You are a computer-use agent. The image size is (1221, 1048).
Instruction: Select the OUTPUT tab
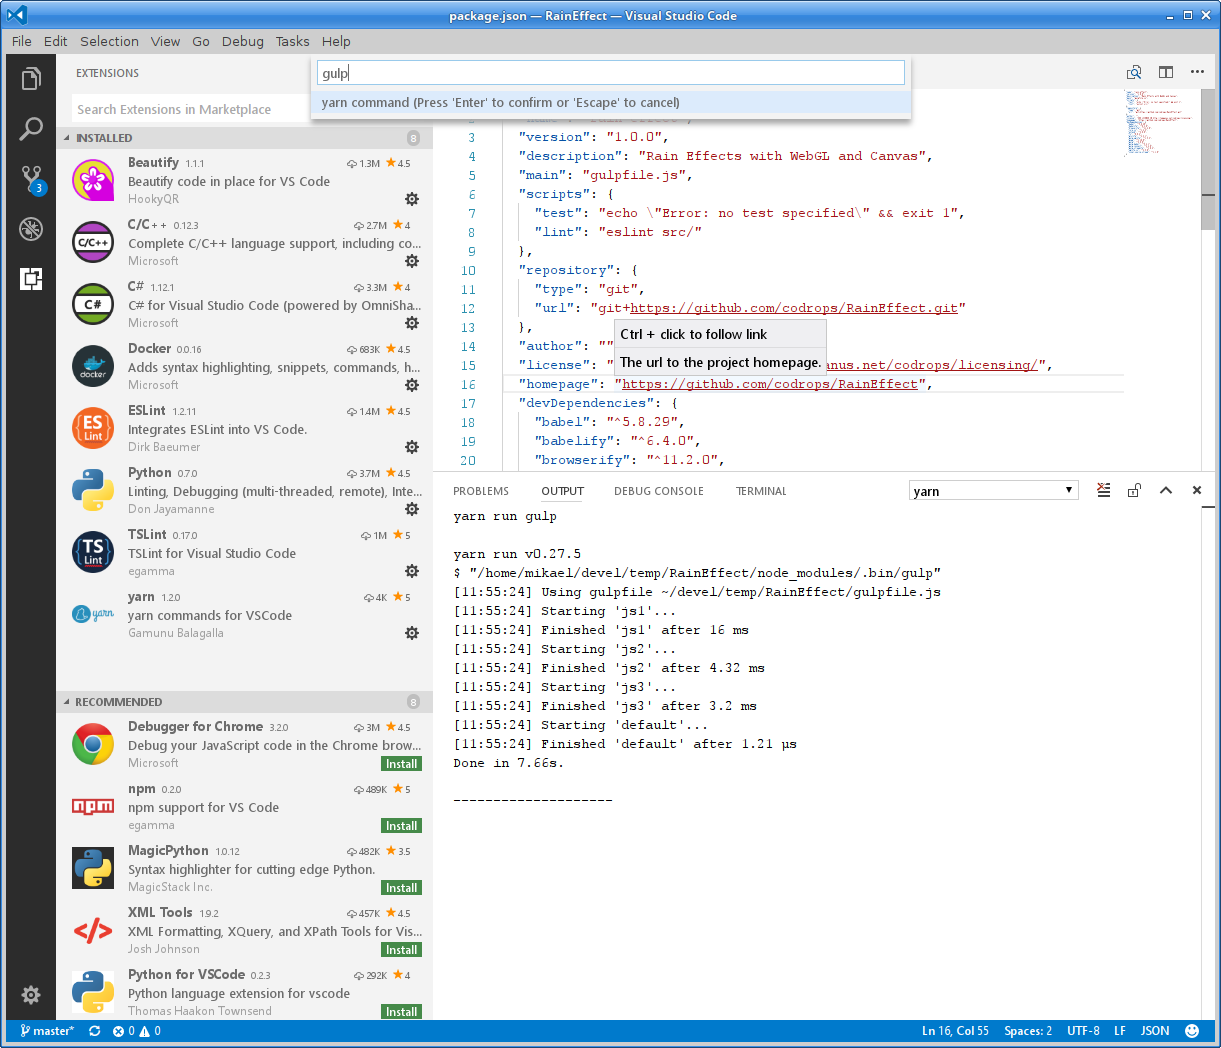(563, 491)
